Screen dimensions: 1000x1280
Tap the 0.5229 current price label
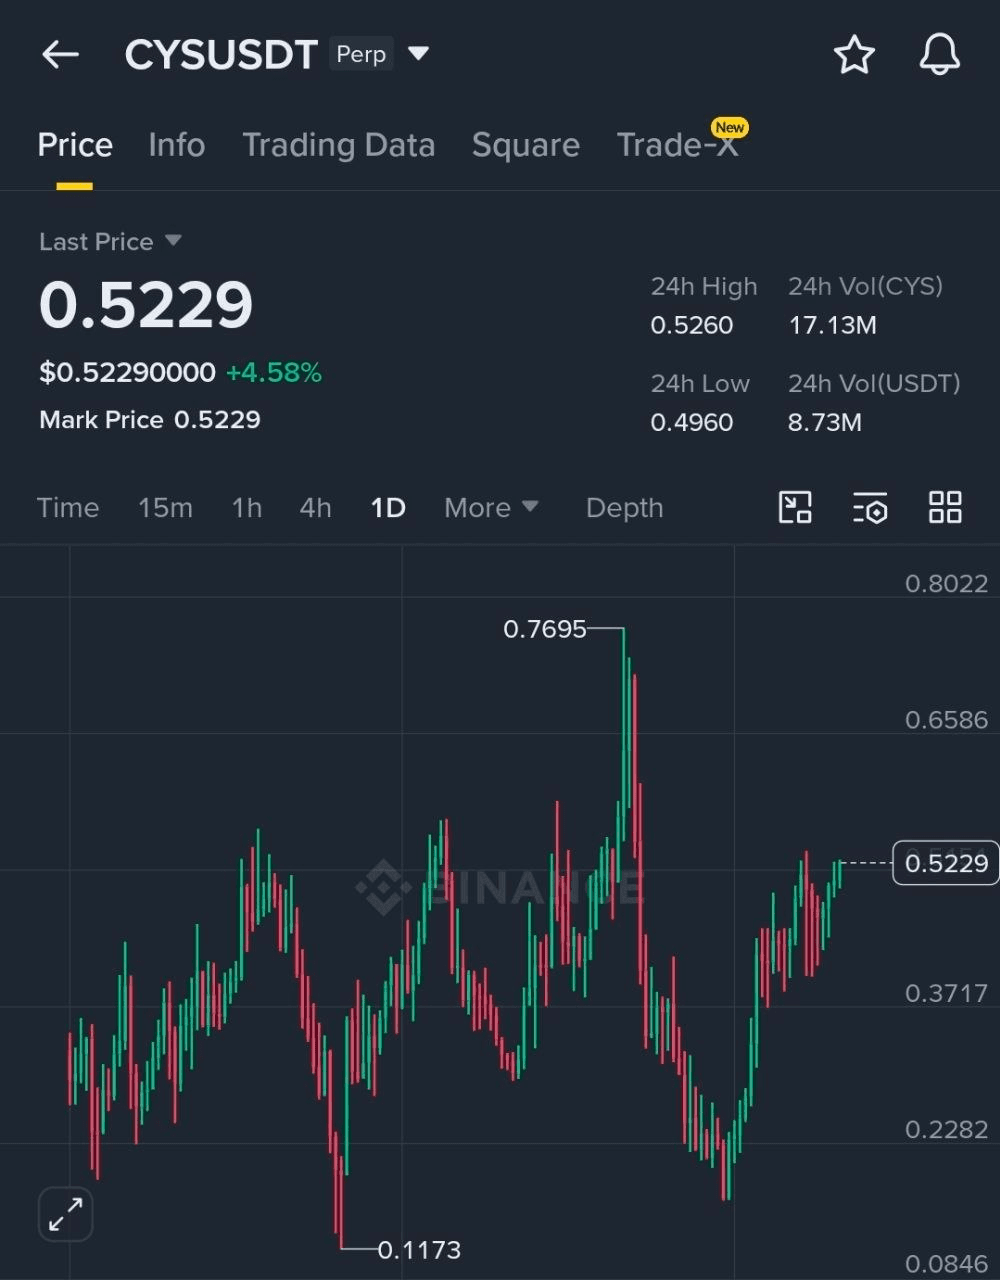[945, 863]
